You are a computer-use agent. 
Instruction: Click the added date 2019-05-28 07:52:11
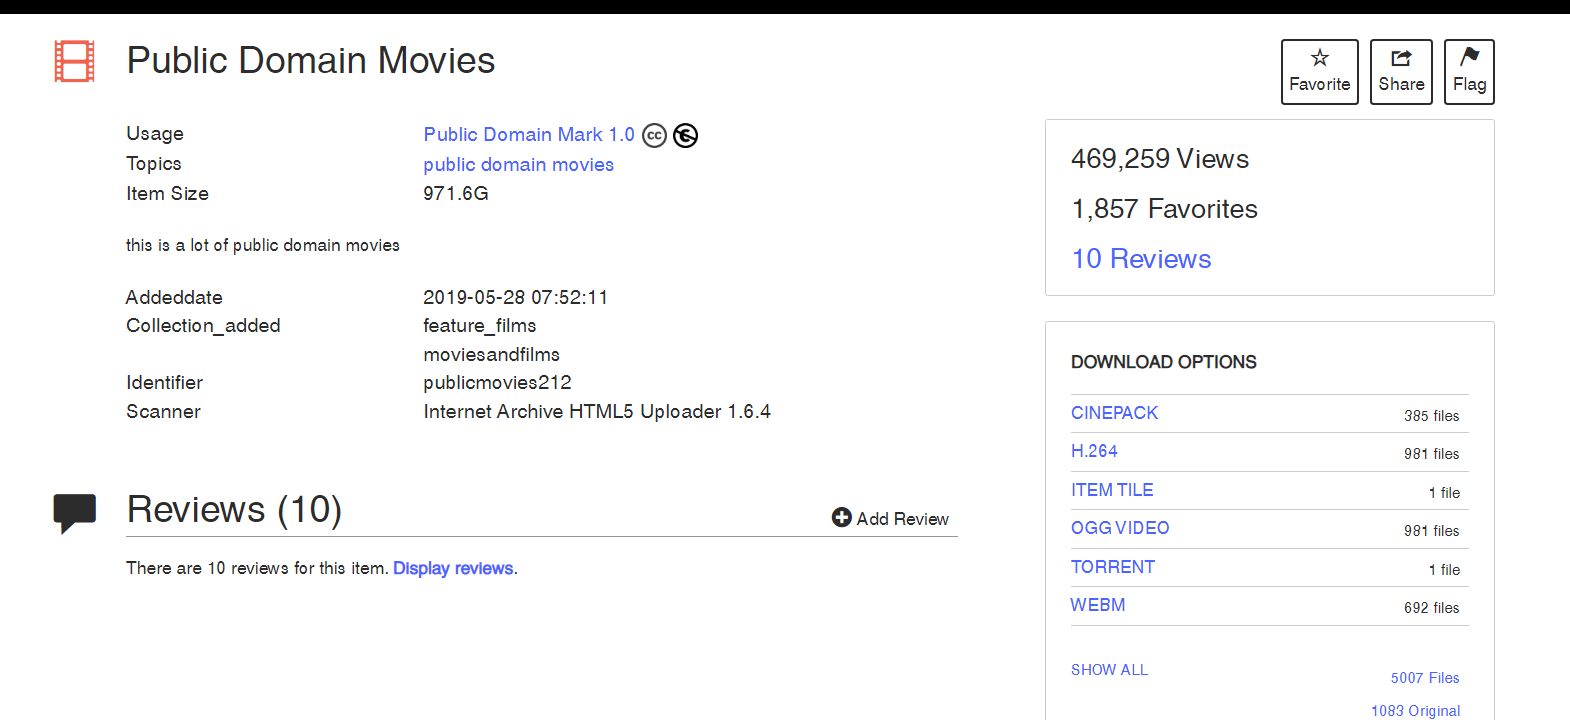515,297
